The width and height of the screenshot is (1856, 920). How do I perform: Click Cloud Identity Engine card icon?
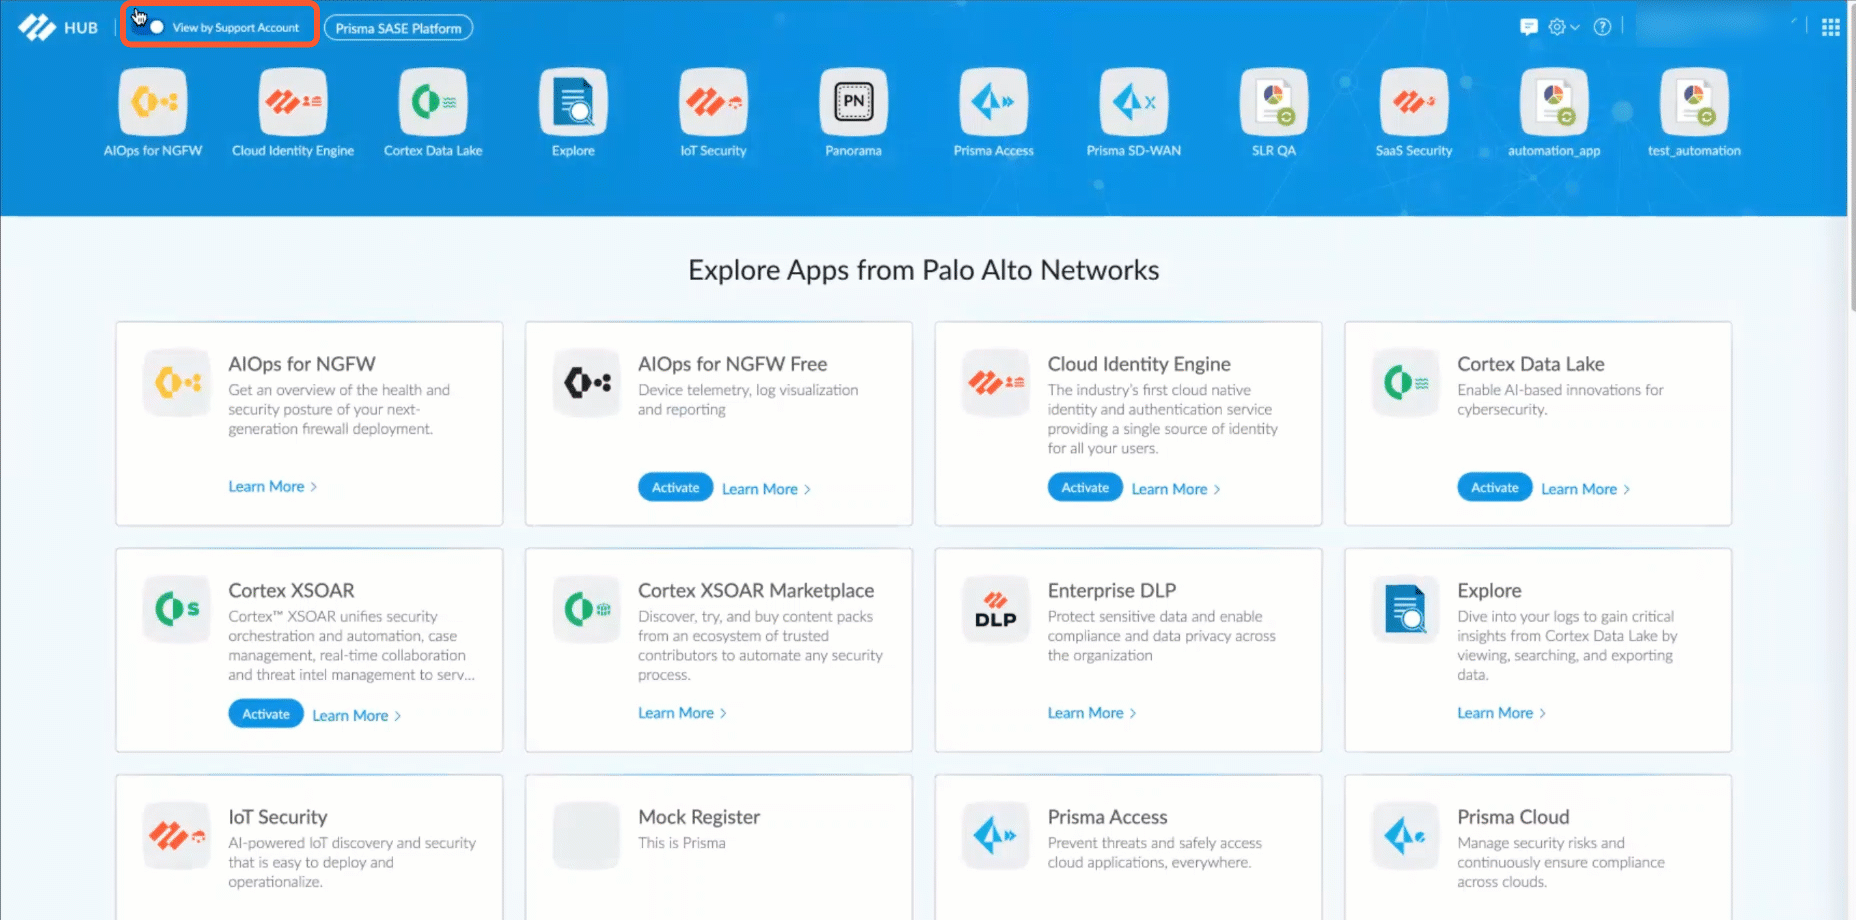996,382
